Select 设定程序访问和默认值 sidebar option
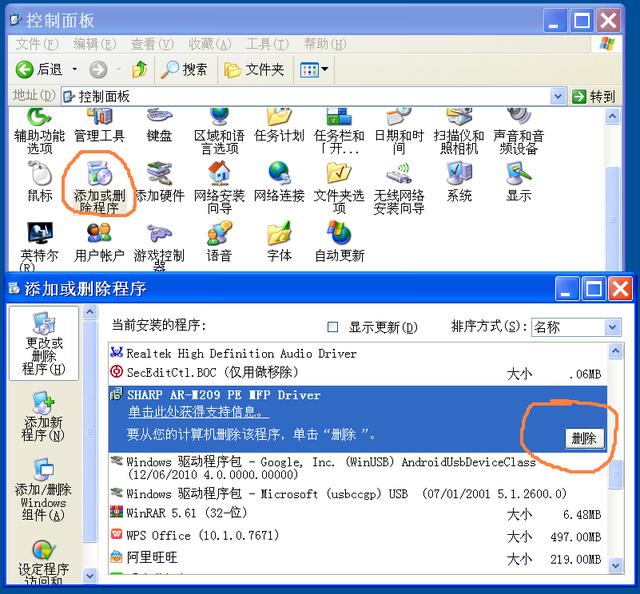 point(44,562)
